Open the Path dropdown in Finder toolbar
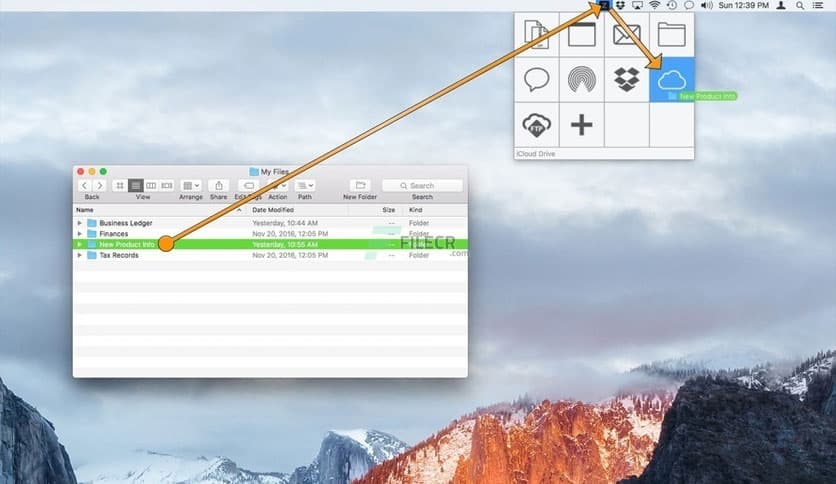 coord(305,185)
